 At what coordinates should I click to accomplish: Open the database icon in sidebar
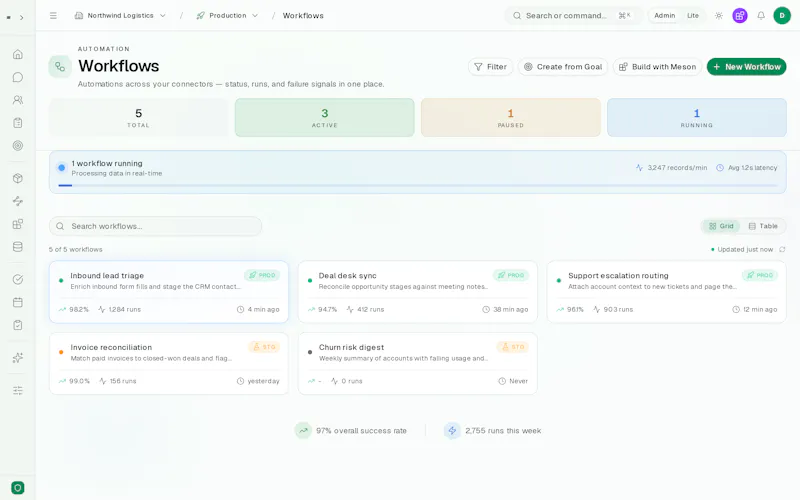coord(18,247)
